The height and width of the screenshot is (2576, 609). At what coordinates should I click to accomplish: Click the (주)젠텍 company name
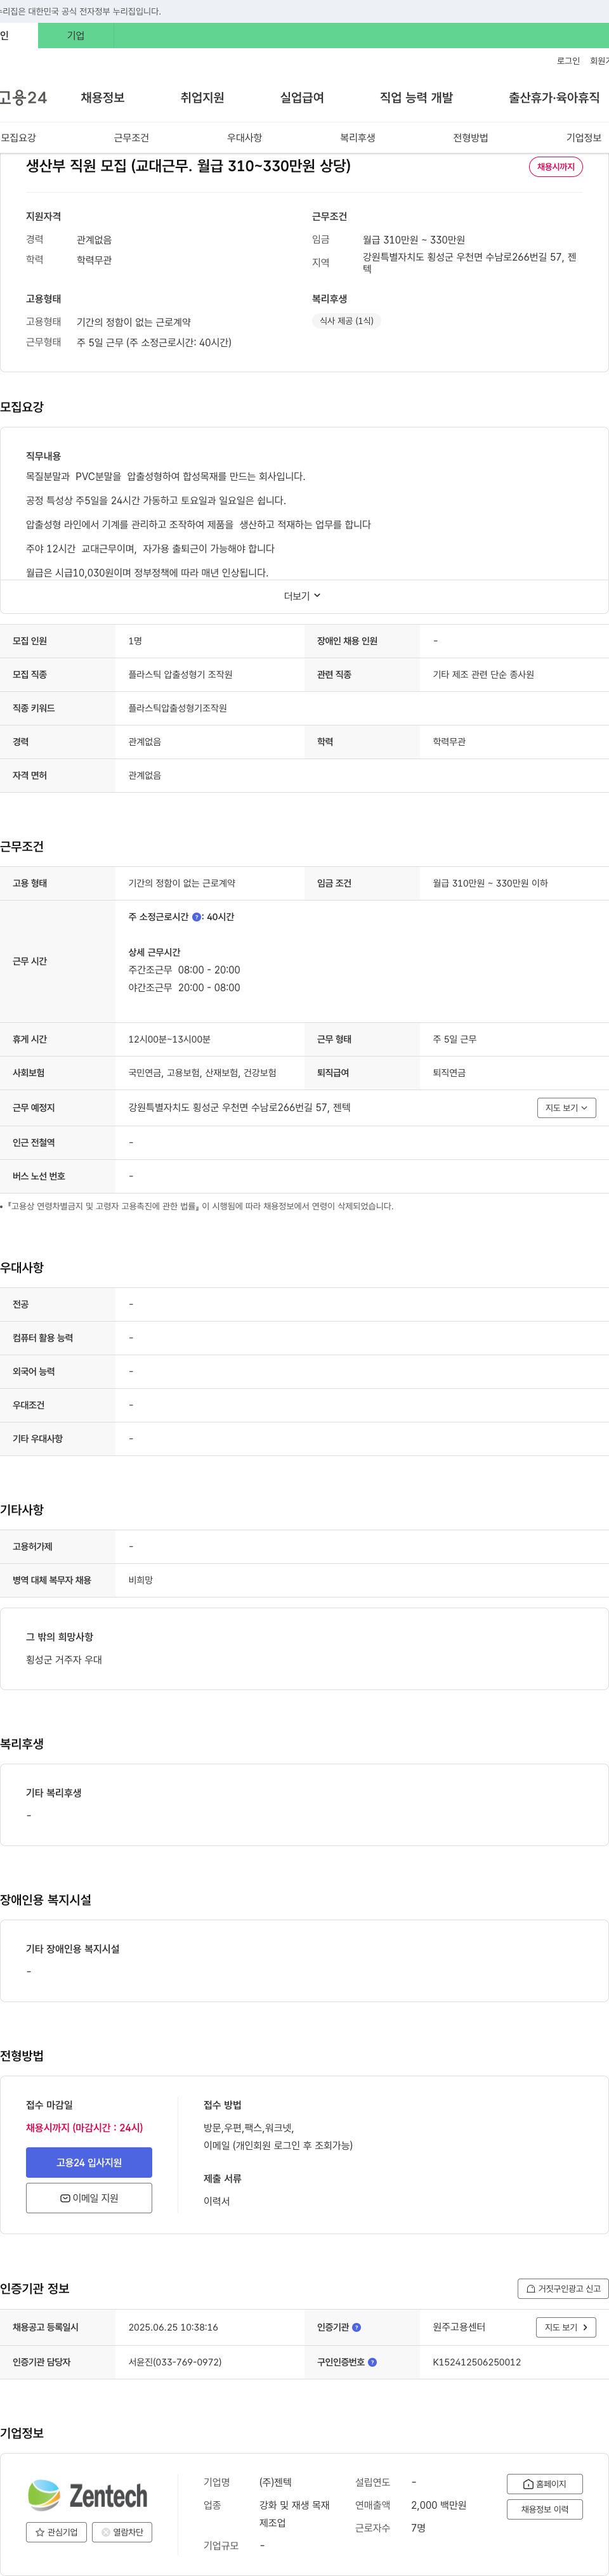[275, 2482]
